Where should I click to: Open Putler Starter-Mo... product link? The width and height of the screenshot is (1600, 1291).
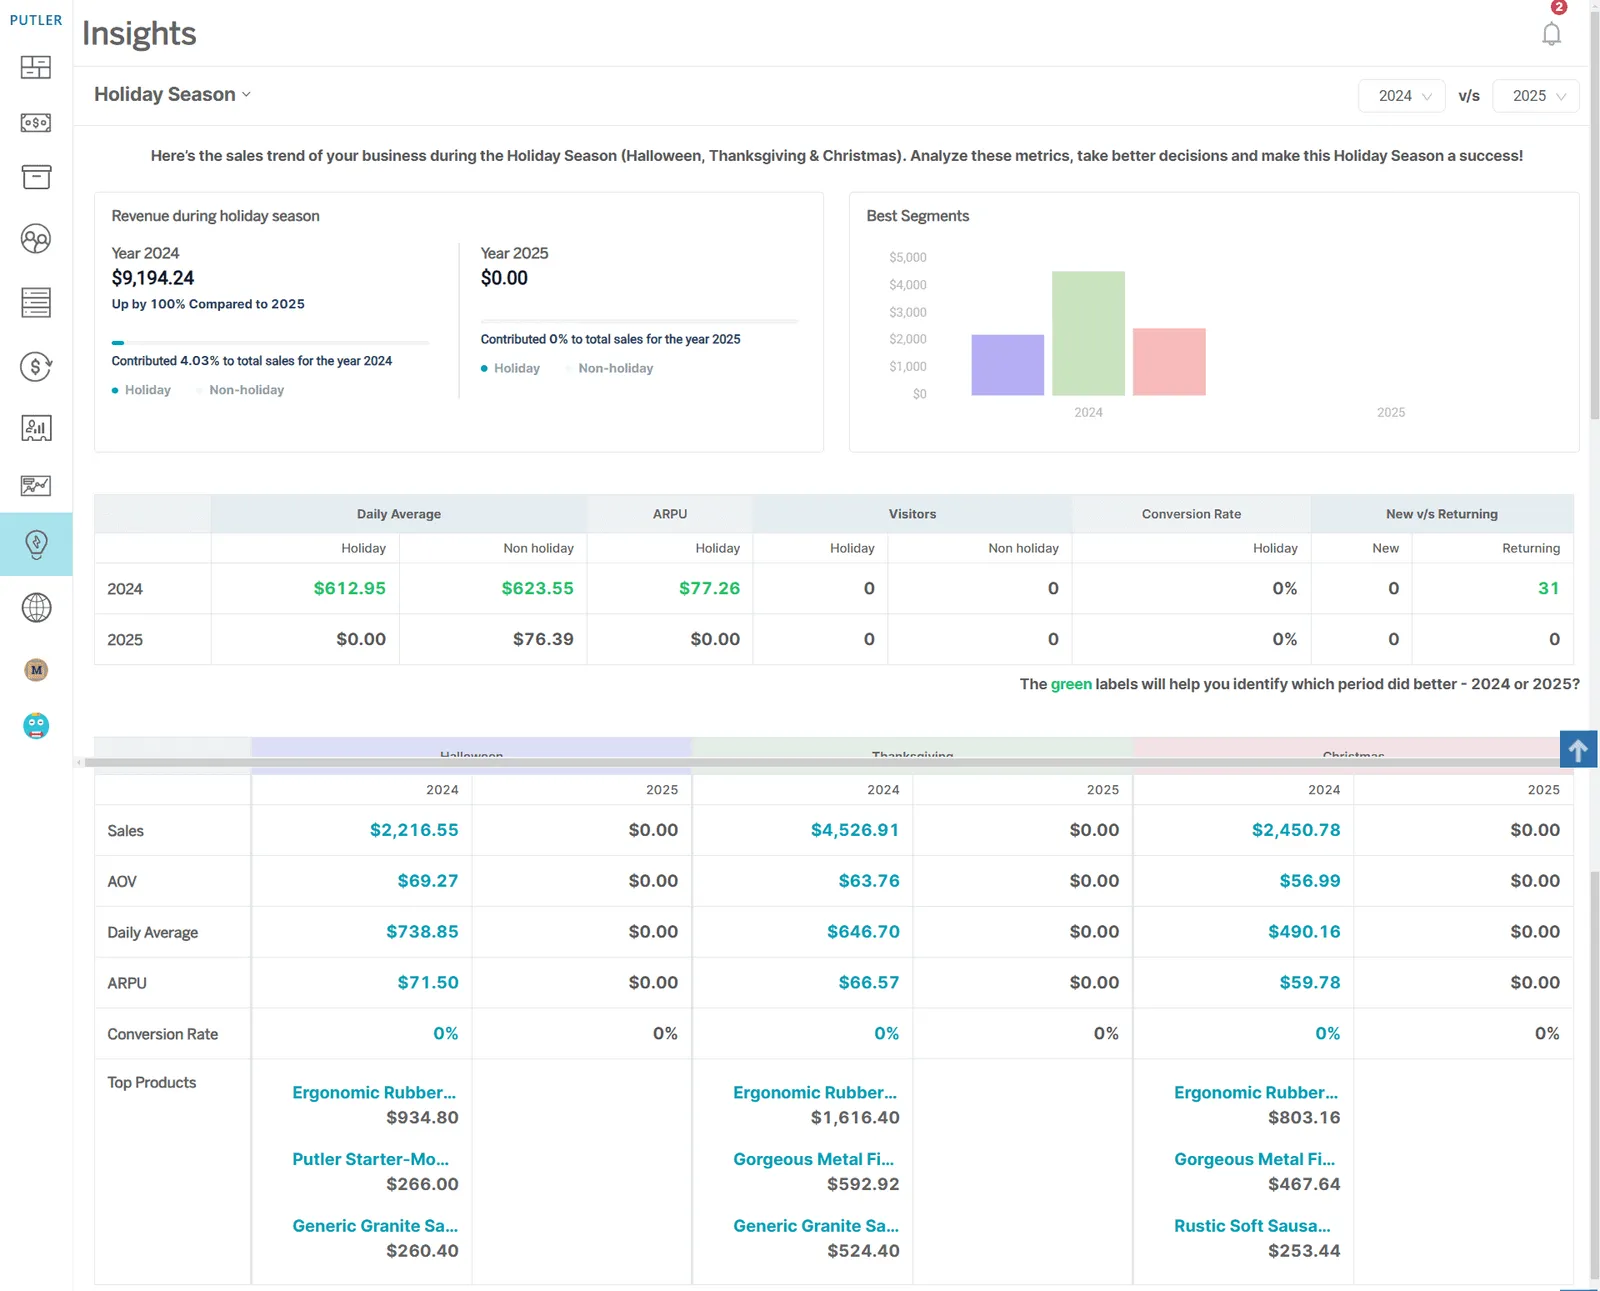pos(370,1159)
